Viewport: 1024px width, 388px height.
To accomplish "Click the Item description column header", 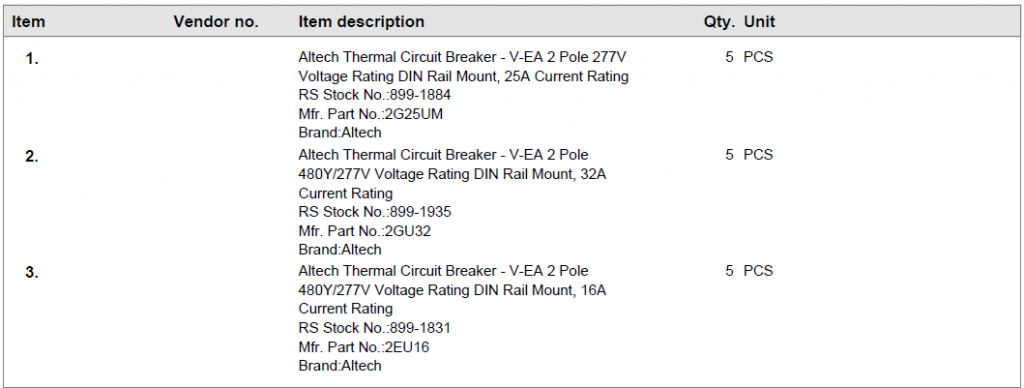I will [x=361, y=22].
